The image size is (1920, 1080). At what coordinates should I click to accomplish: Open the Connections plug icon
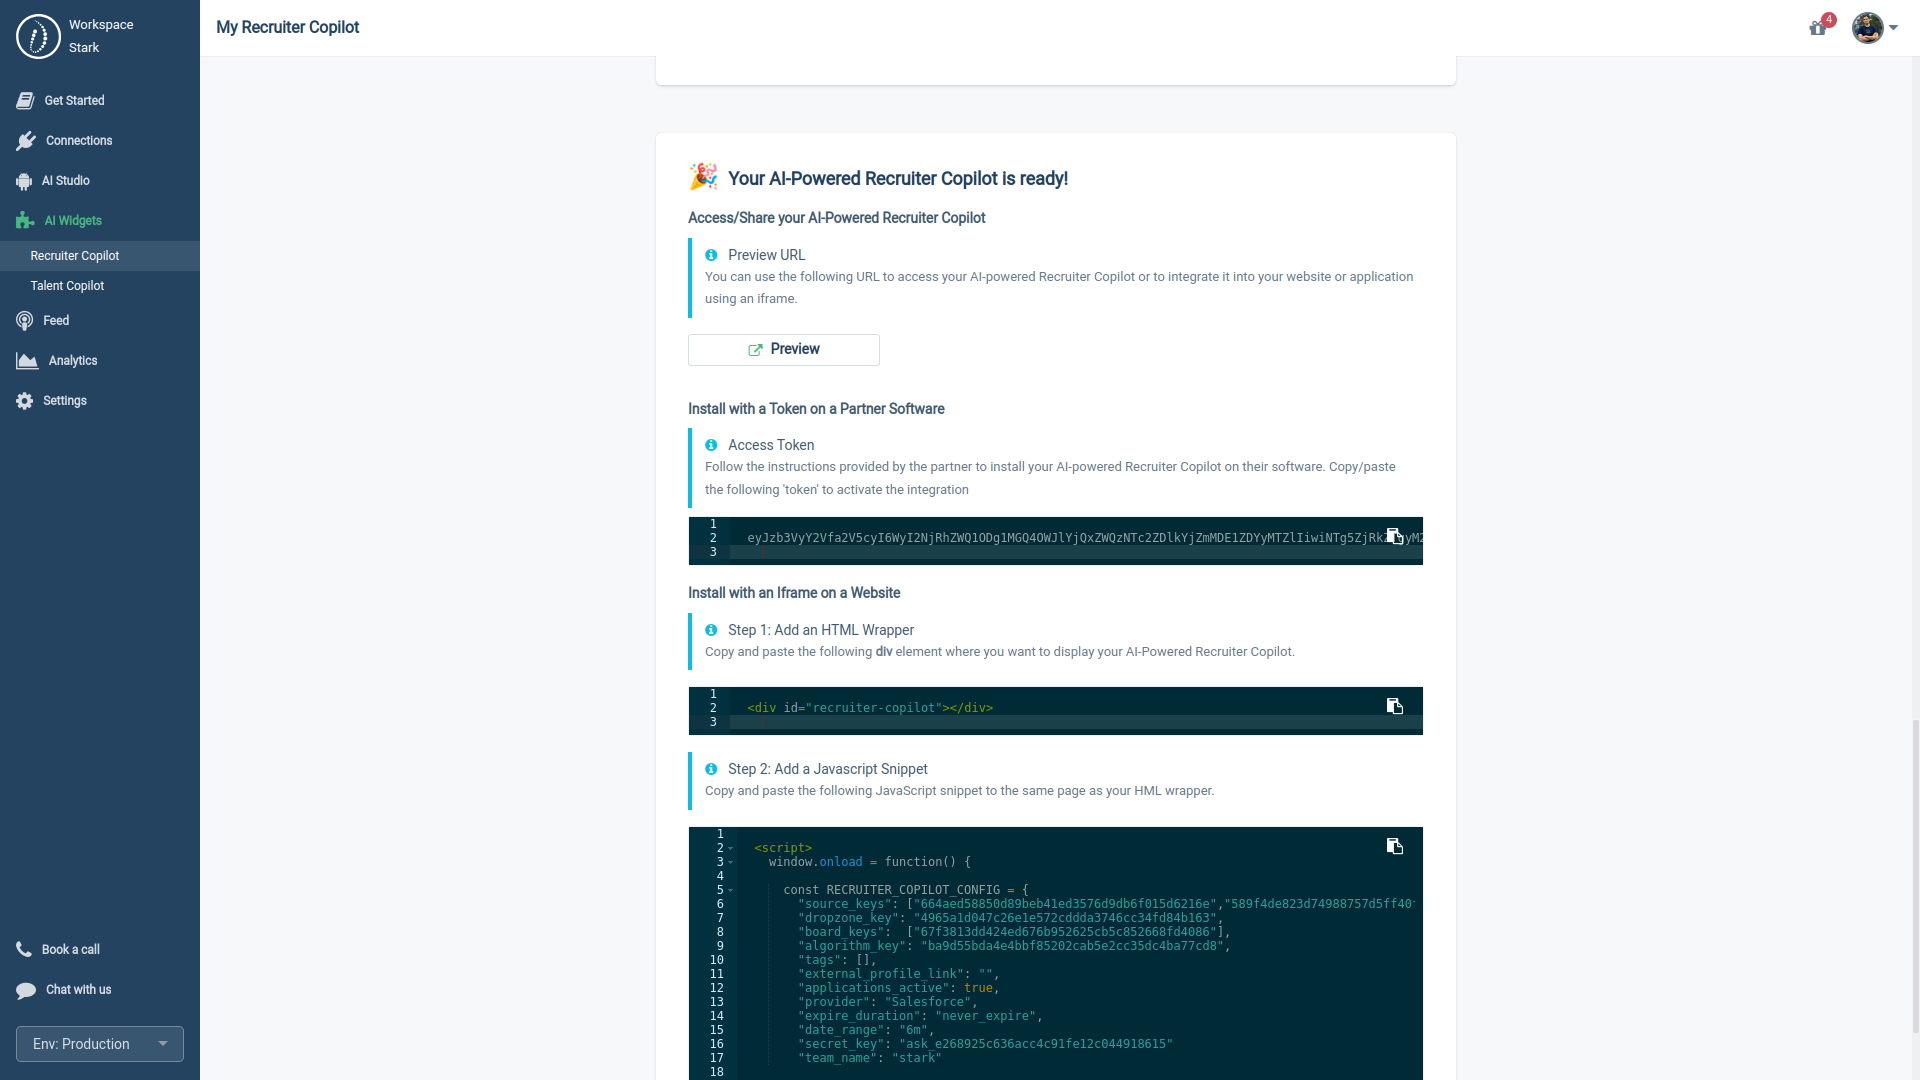(27, 141)
